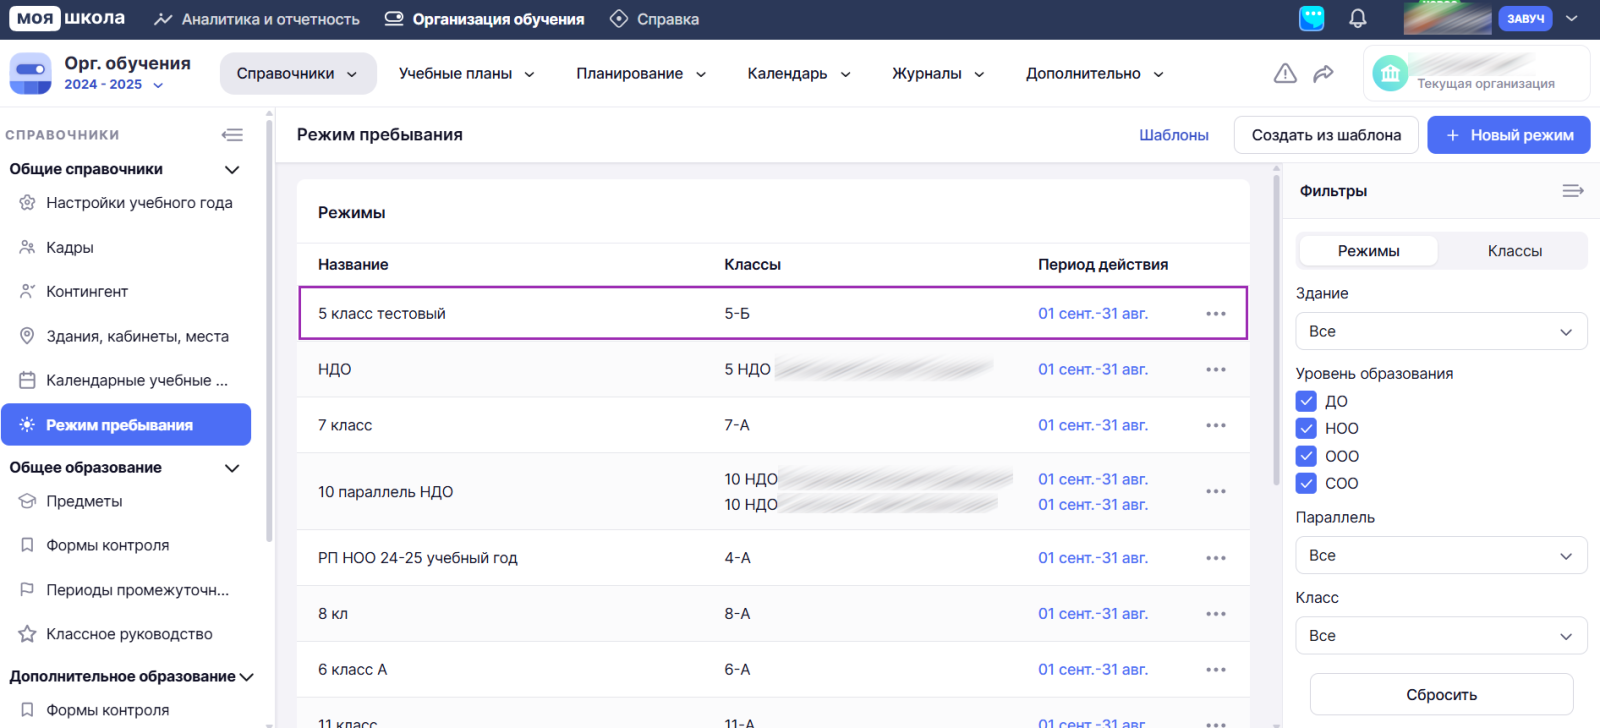This screenshot has width=1600, height=728.
Task: Click the Моя школа logo
Action: click(68, 18)
